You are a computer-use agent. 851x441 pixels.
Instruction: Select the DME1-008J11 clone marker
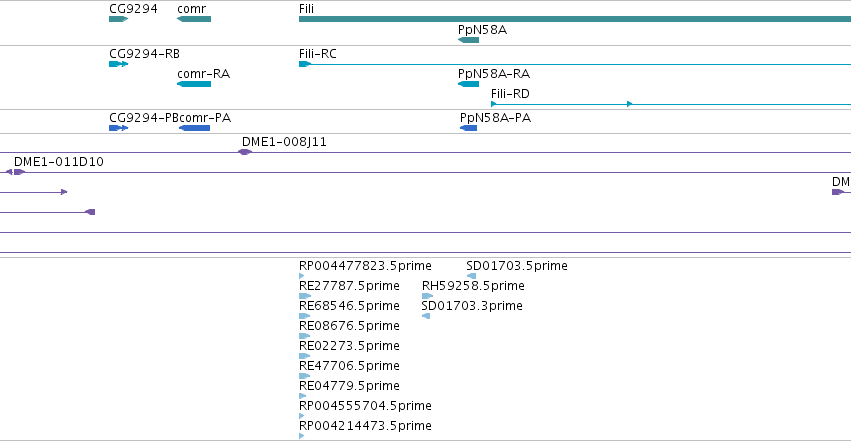[245, 152]
